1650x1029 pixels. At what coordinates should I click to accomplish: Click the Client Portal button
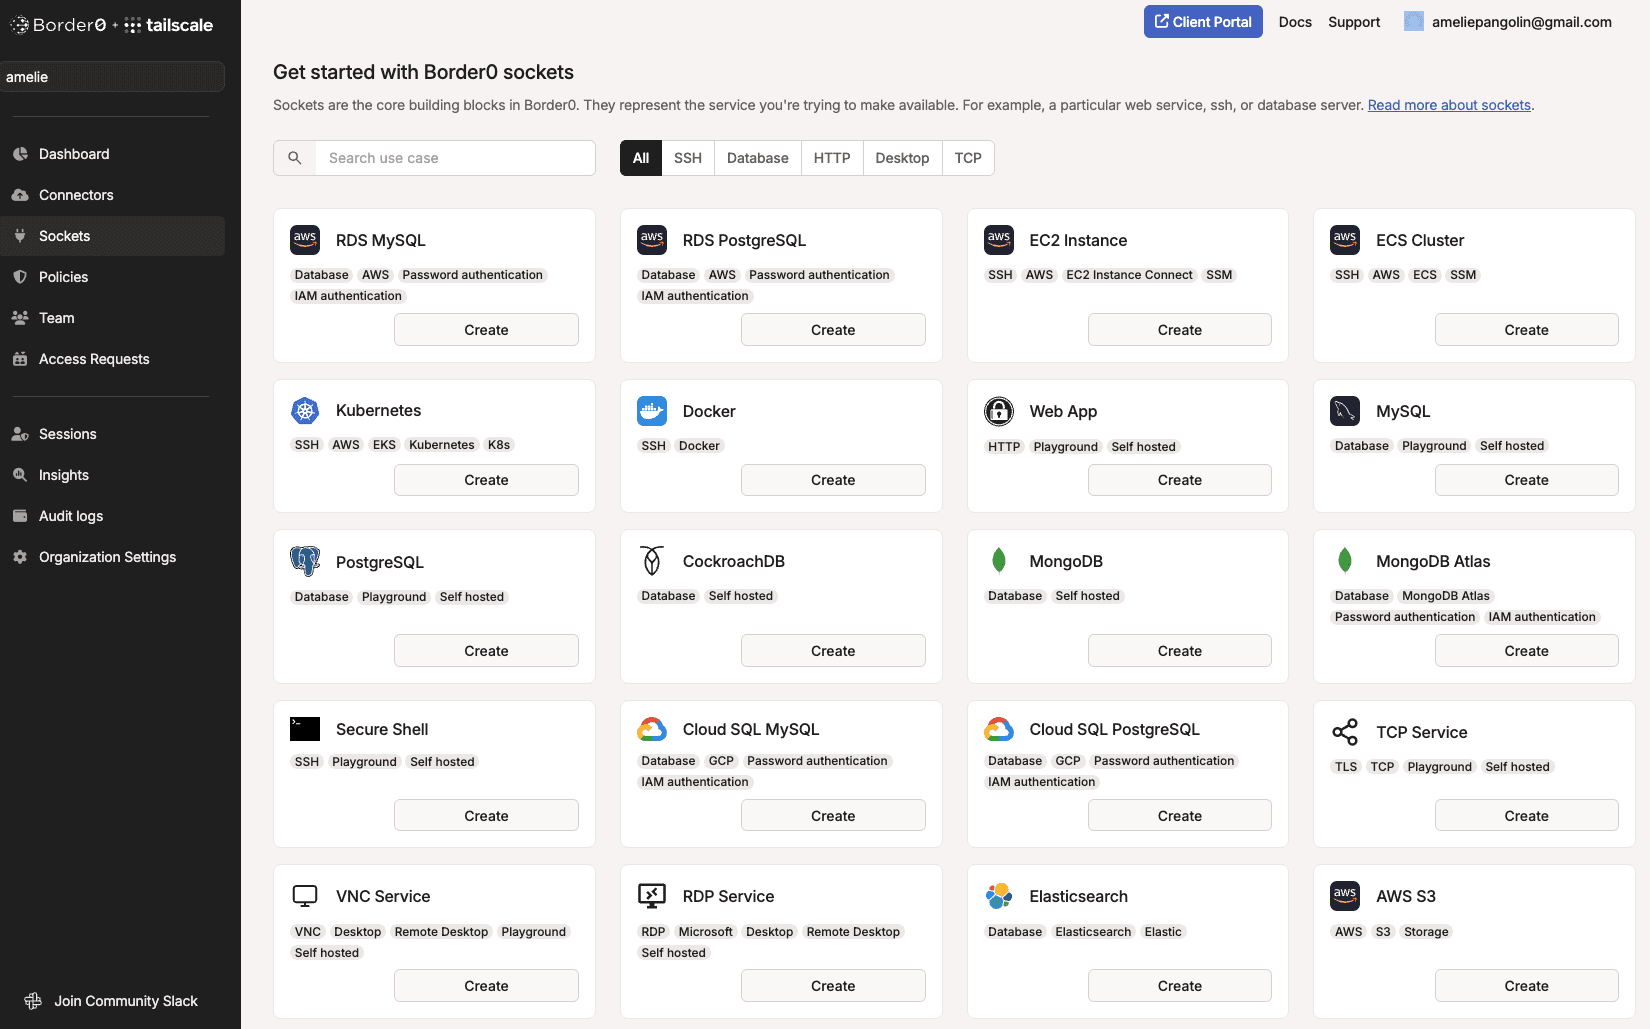pos(1203,22)
